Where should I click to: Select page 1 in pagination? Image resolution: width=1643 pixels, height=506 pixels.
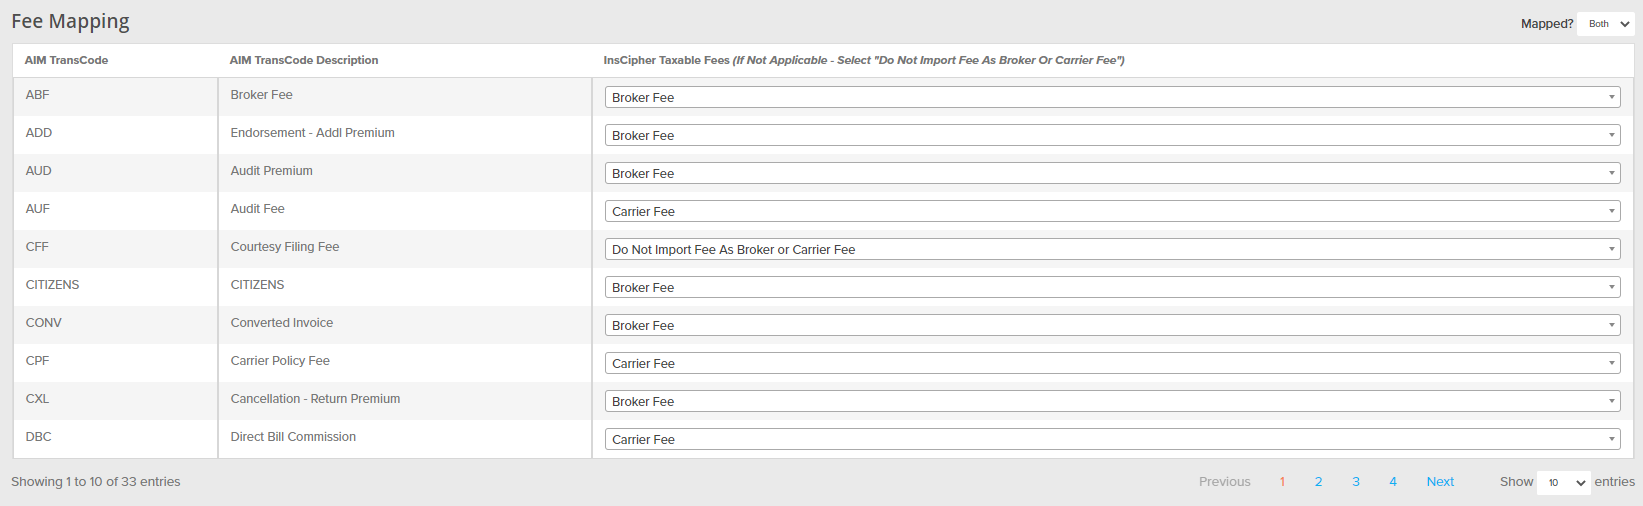pos(1282,482)
